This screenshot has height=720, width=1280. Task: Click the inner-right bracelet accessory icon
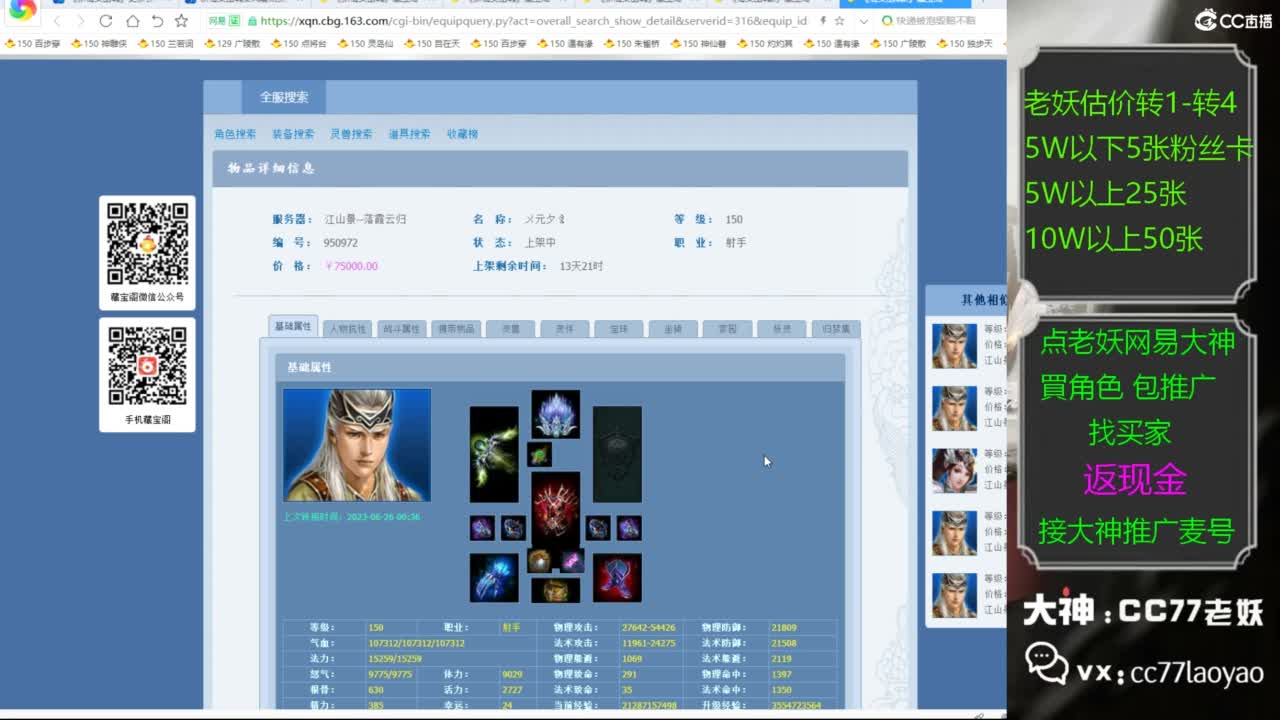click(598, 528)
